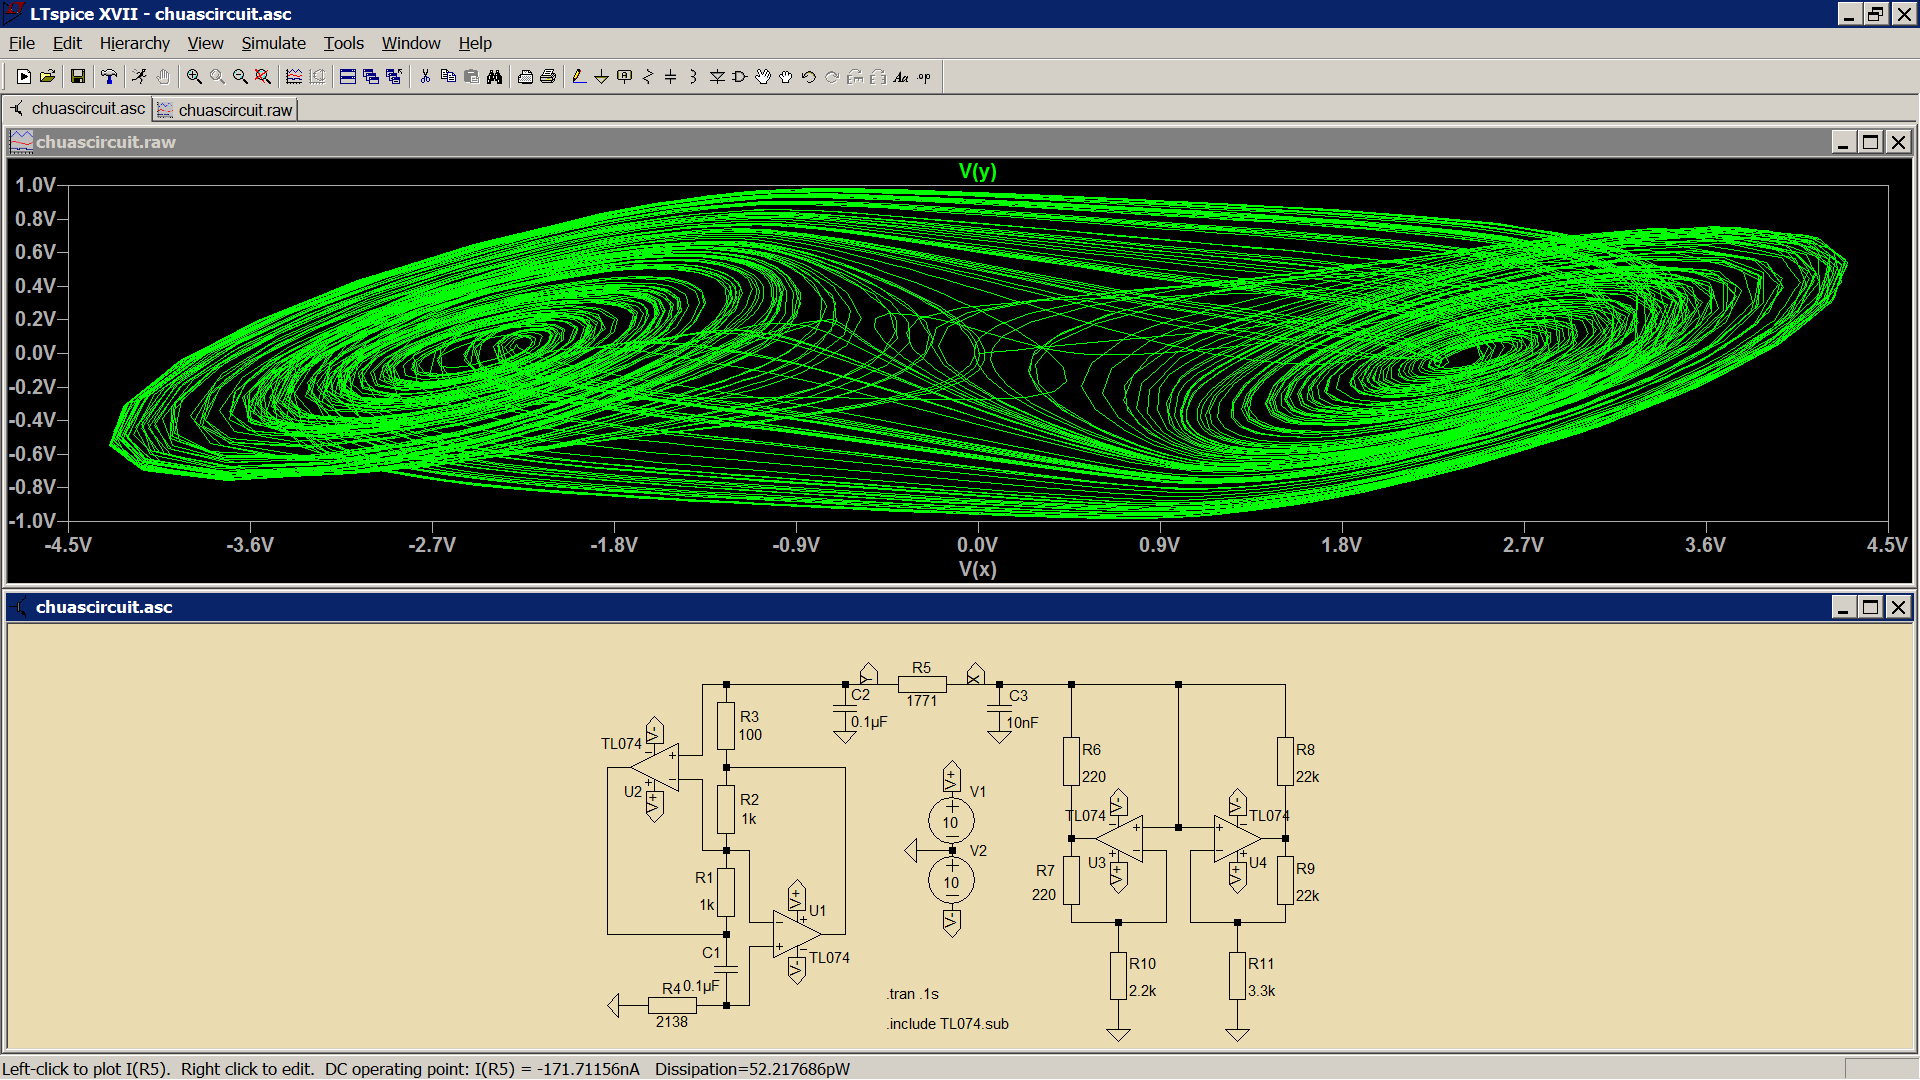
Task: Cascade windows using the toolbar icon
Action: pos(371,76)
